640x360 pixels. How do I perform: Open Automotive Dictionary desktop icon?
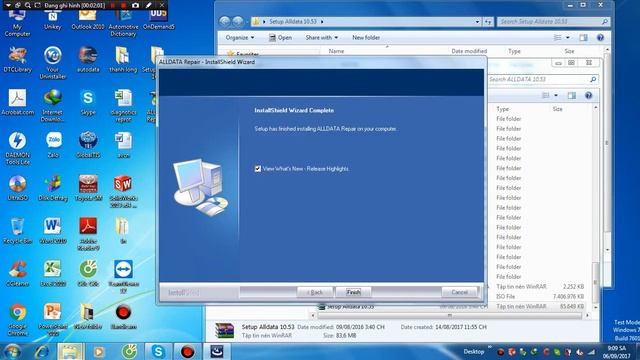123,23
